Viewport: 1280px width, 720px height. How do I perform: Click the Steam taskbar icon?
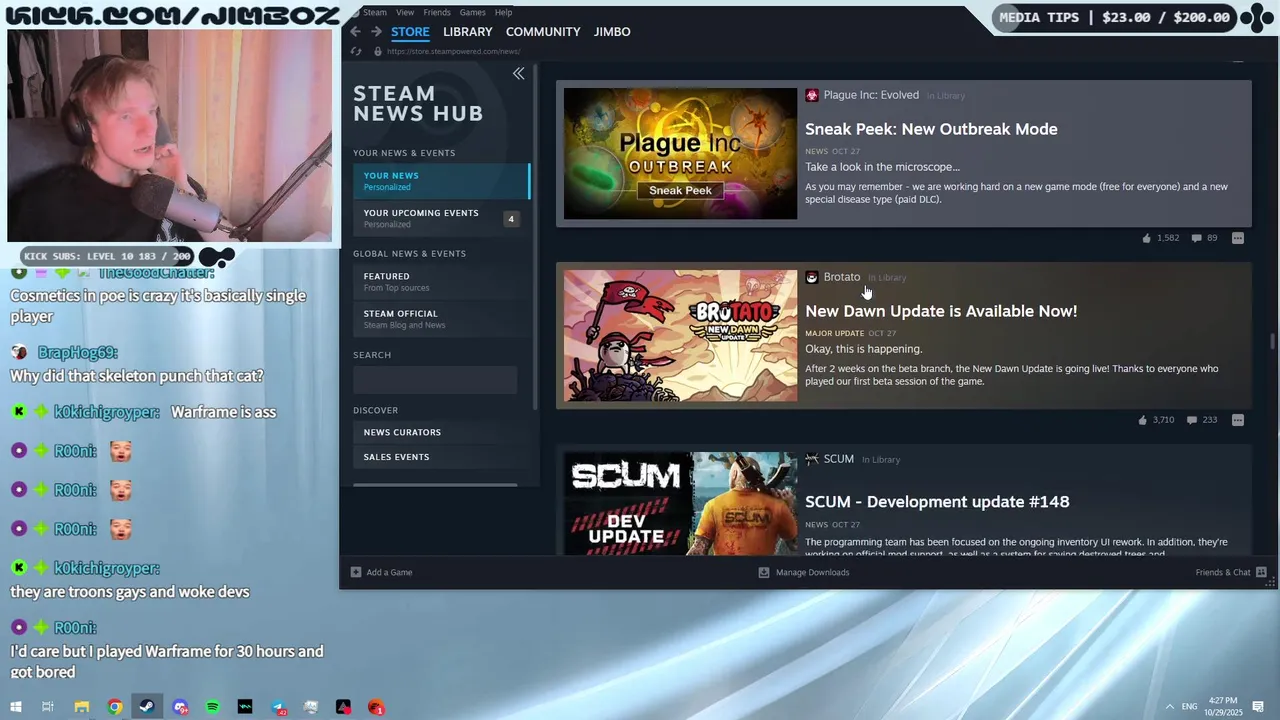click(147, 707)
